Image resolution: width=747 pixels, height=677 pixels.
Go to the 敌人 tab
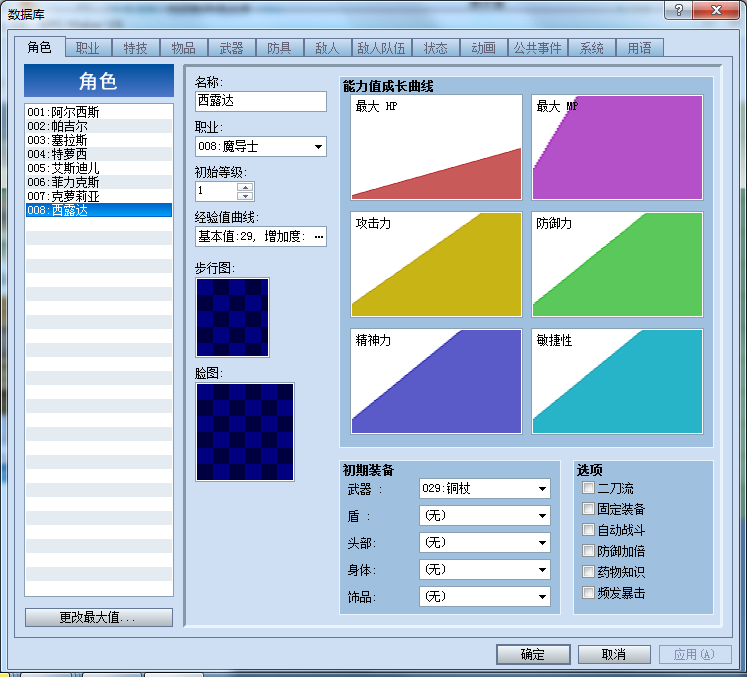click(328, 48)
